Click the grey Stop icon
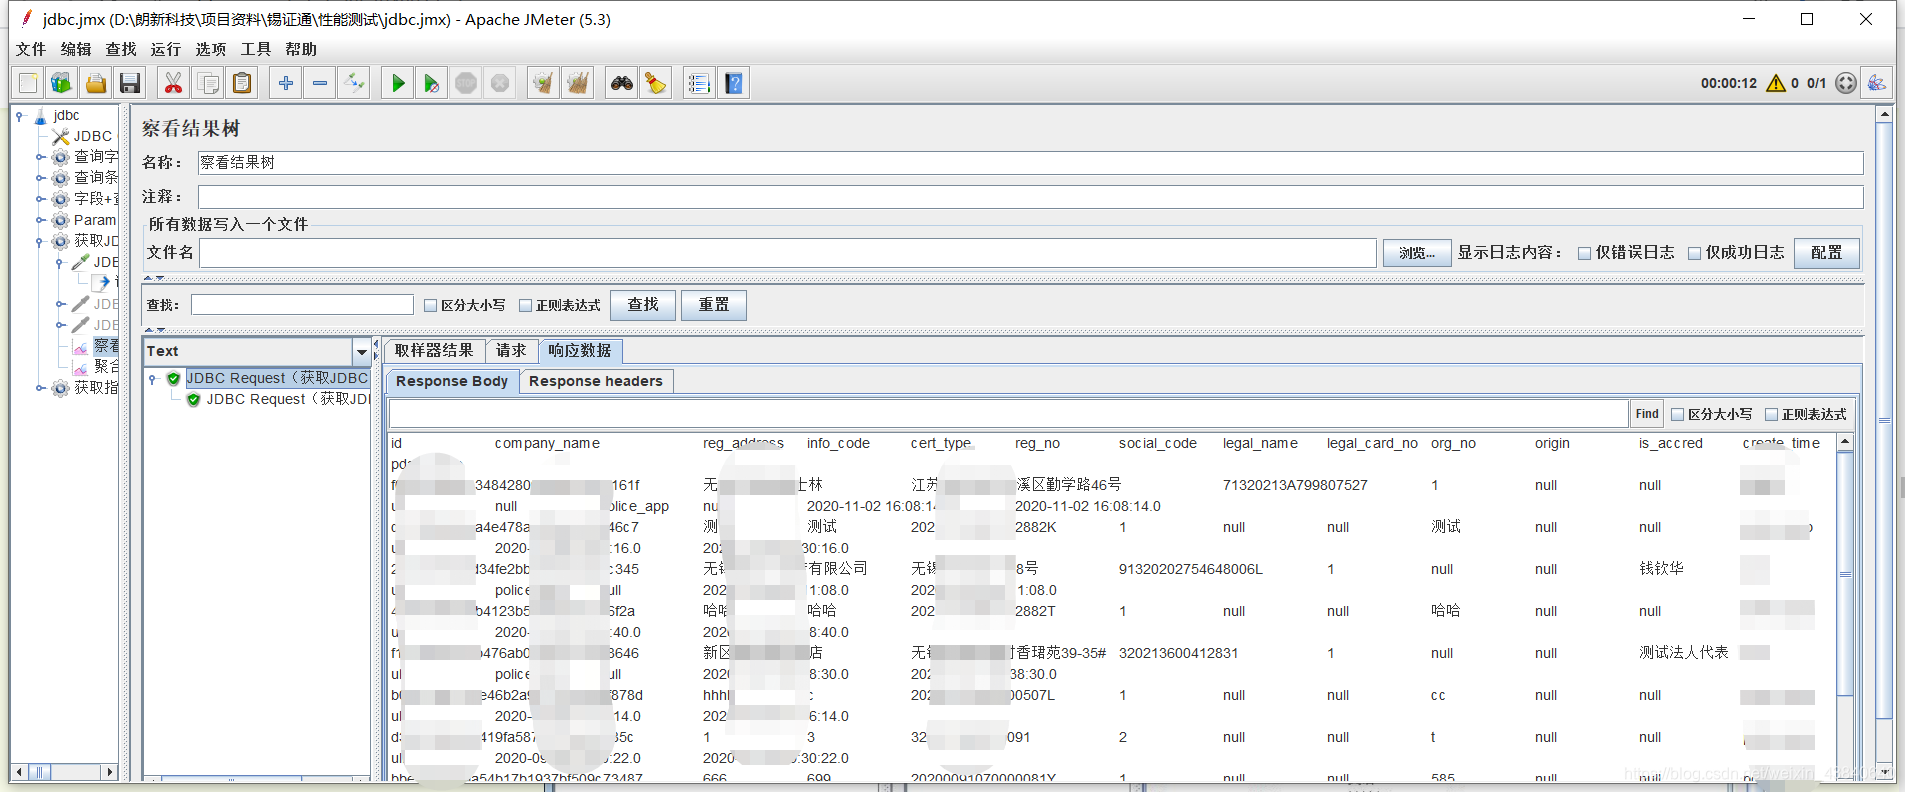1905x792 pixels. click(x=466, y=83)
